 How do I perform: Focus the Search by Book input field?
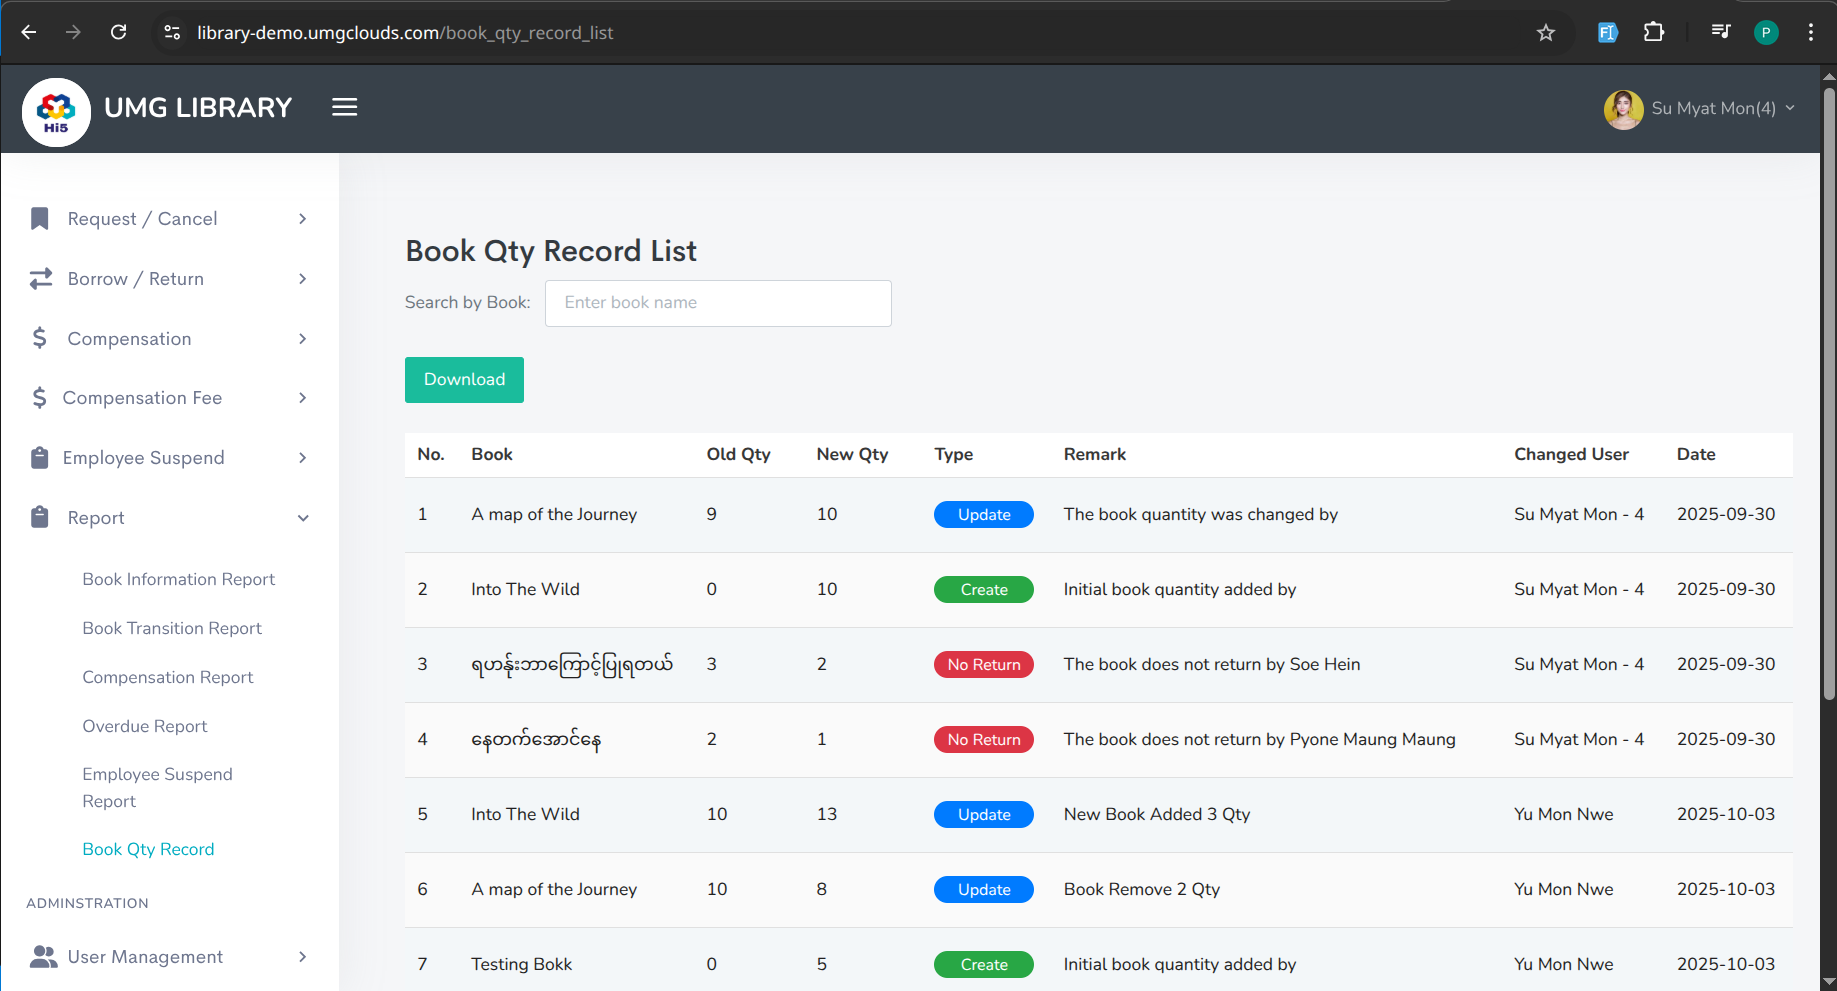[718, 303]
